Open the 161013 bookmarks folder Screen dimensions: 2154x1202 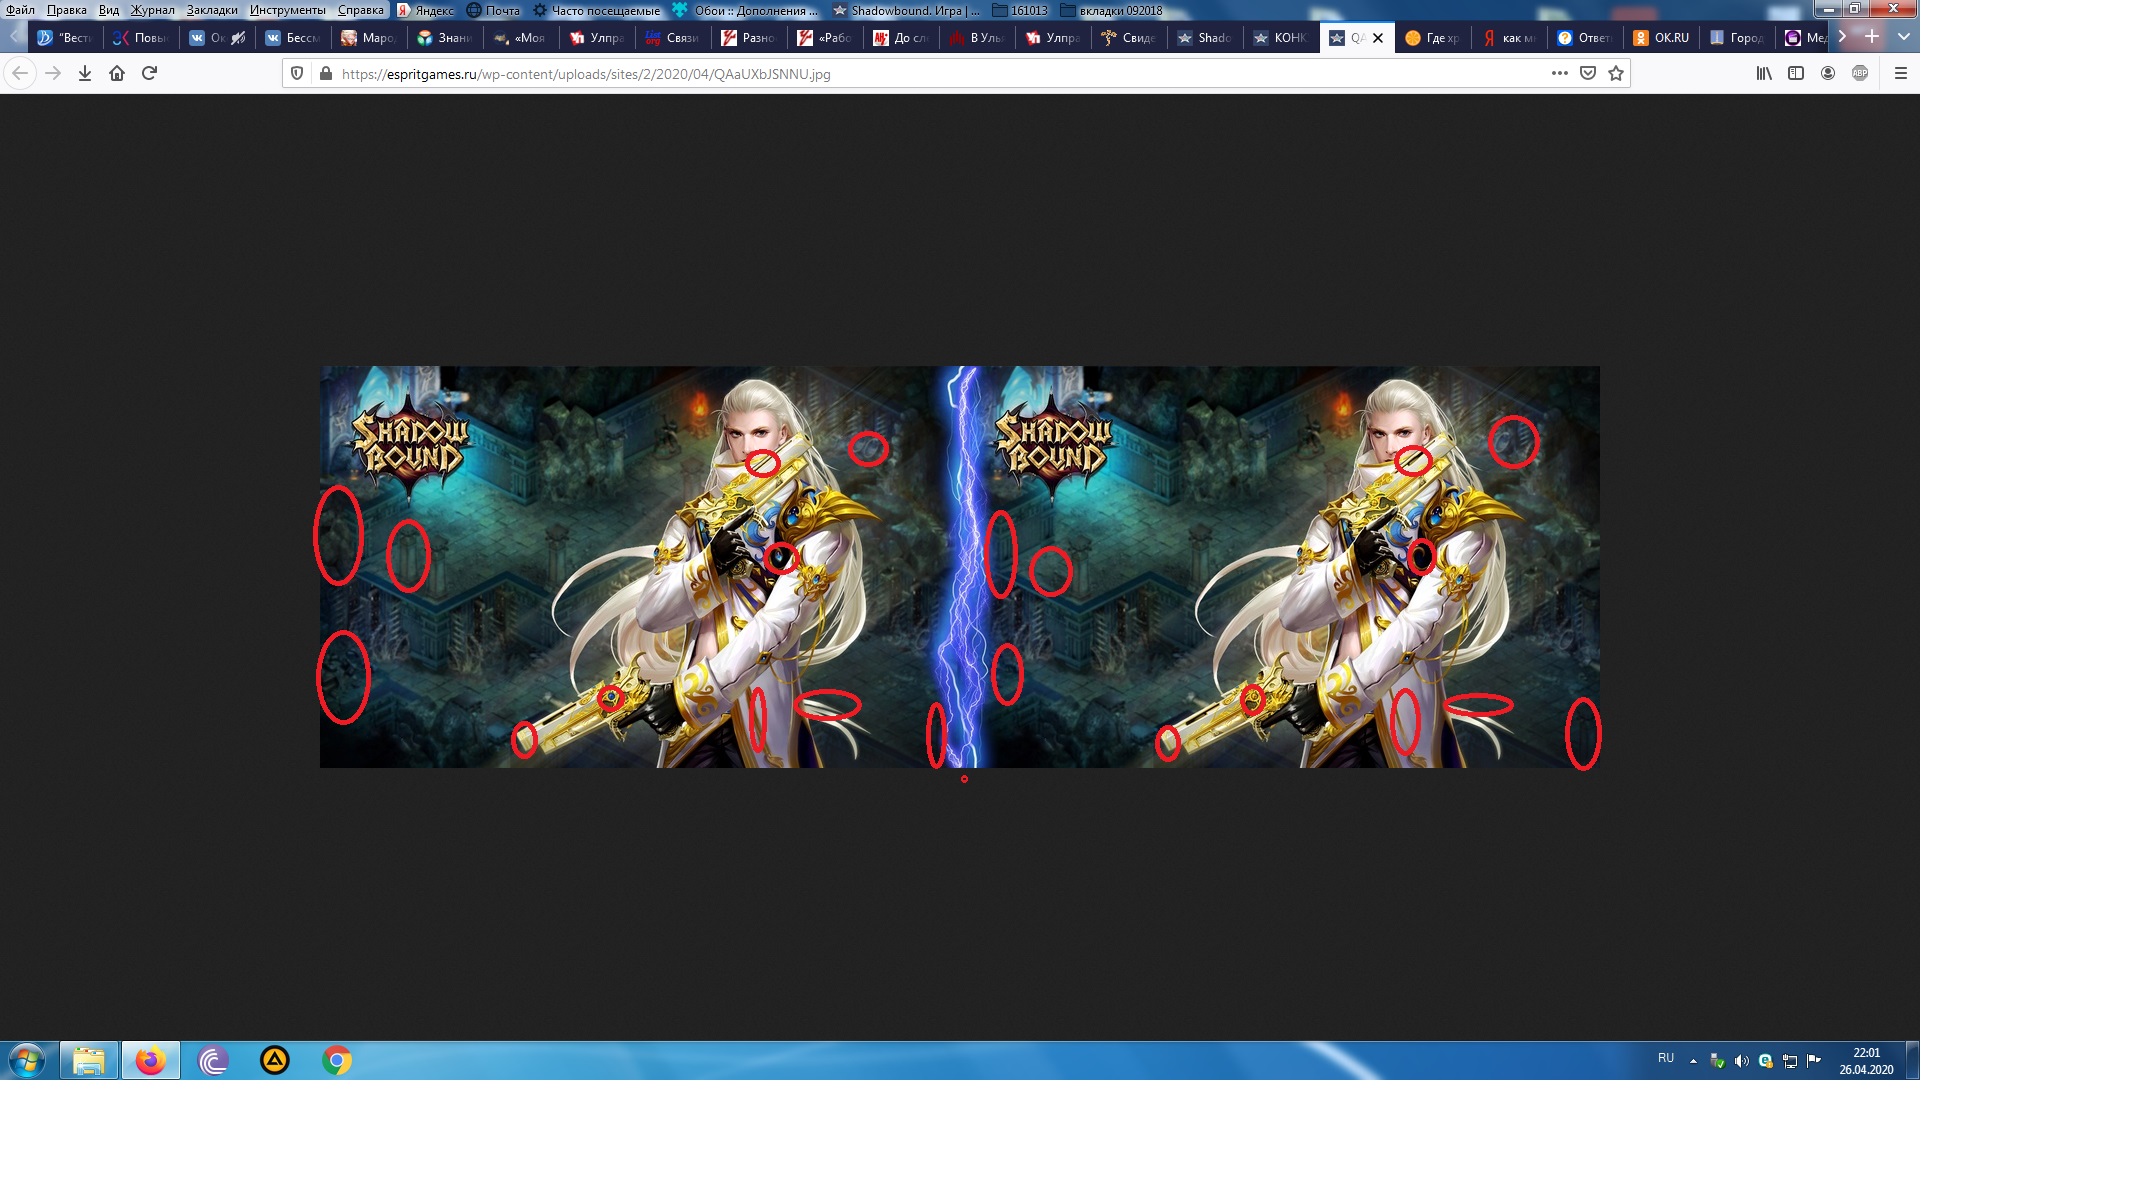pyautogui.click(x=1020, y=10)
